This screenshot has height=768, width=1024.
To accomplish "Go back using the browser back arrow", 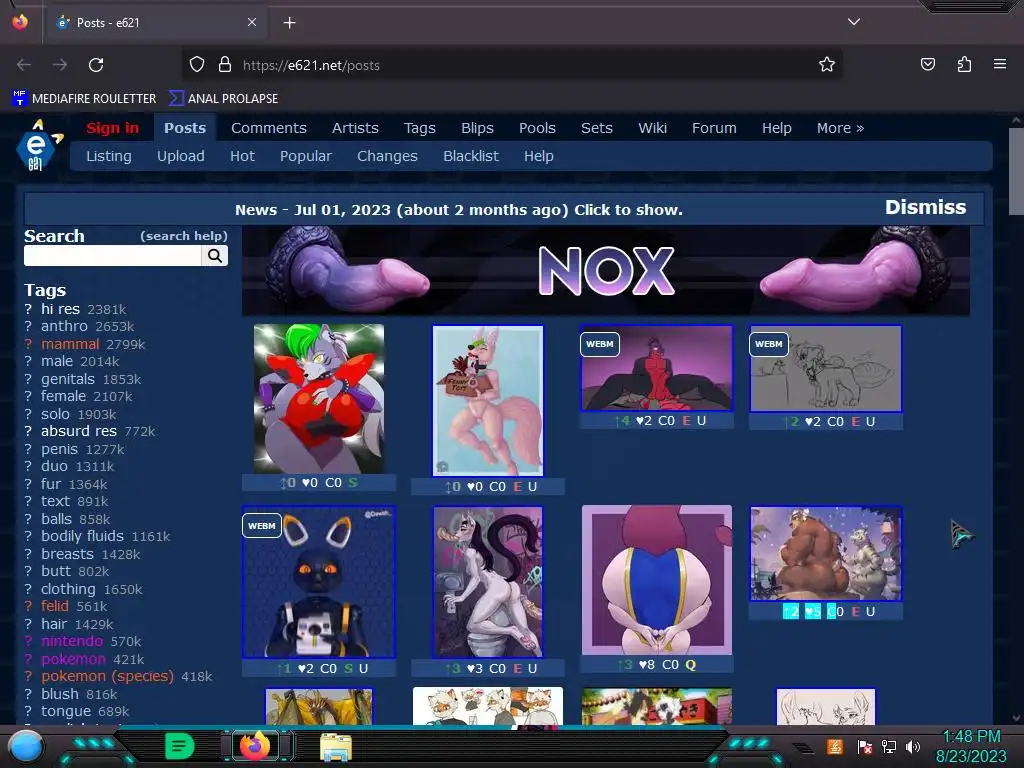I will [24, 65].
